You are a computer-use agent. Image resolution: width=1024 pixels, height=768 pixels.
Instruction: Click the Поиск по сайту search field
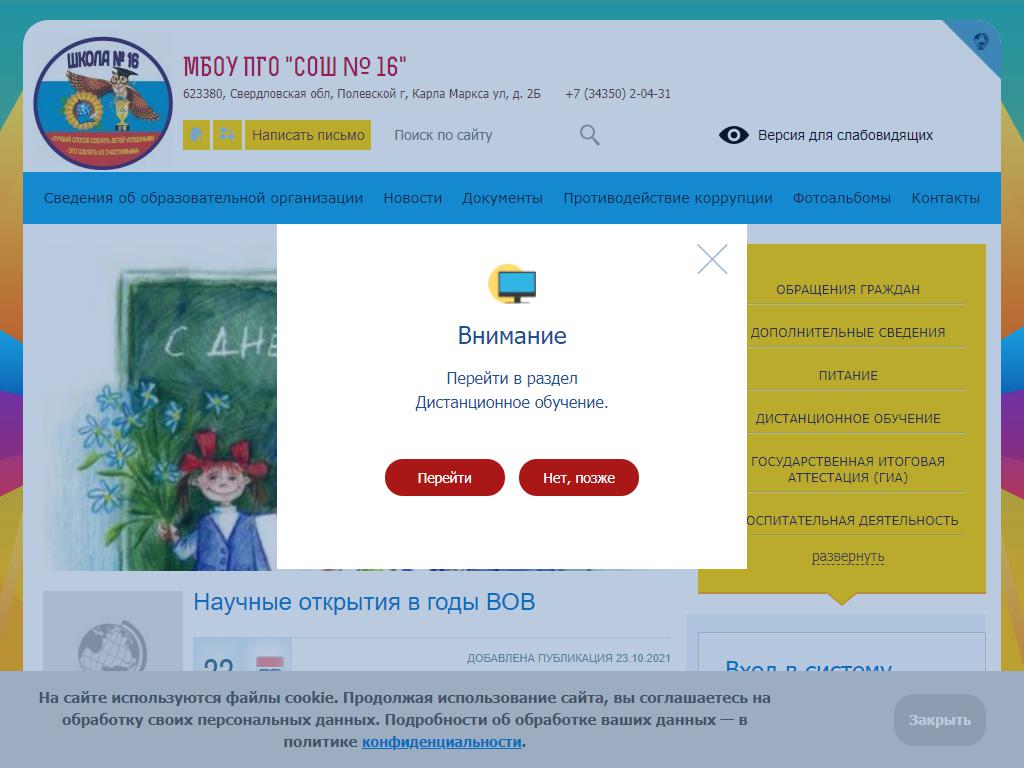coord(480,135)
